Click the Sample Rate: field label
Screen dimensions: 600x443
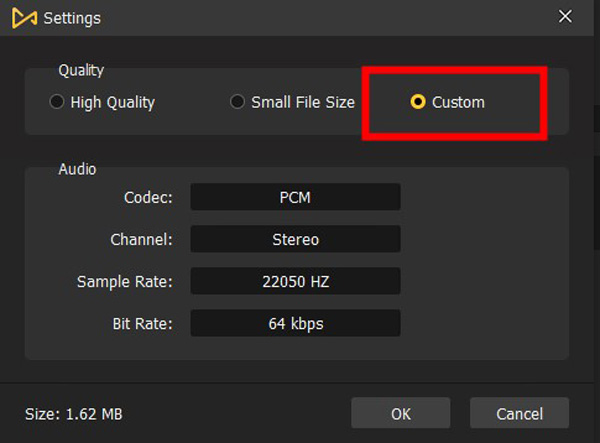click(125, 282)
